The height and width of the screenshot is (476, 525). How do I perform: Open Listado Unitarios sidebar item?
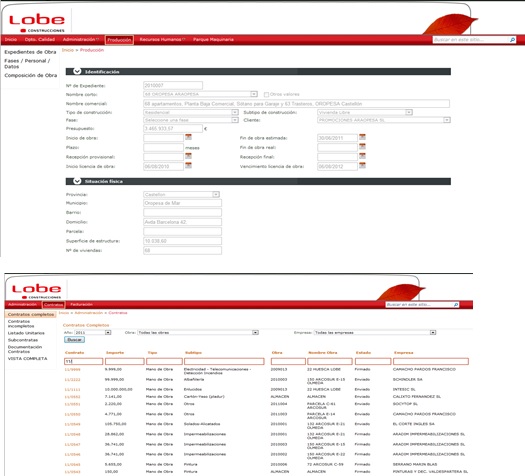click(26, 333)
